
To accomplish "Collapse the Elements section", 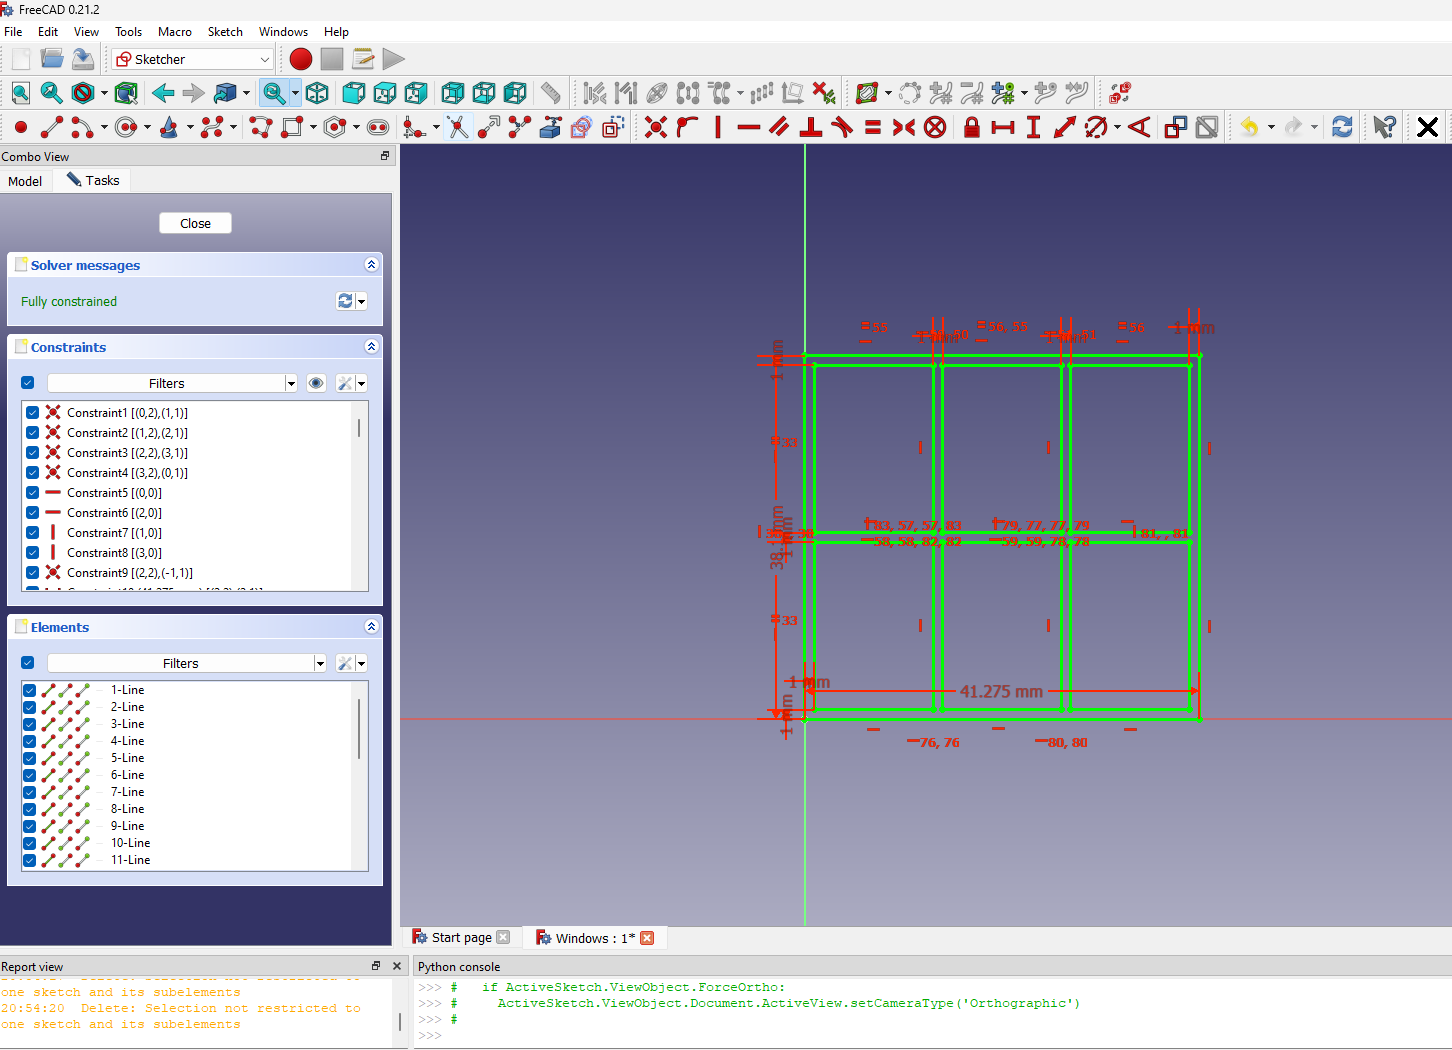I will 371,627.
